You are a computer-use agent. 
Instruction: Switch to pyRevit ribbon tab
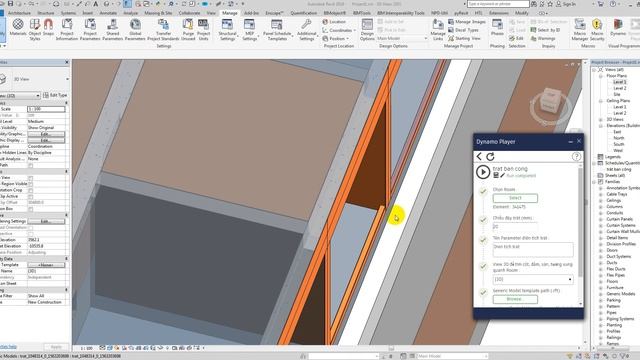click(x=461, y=13)
